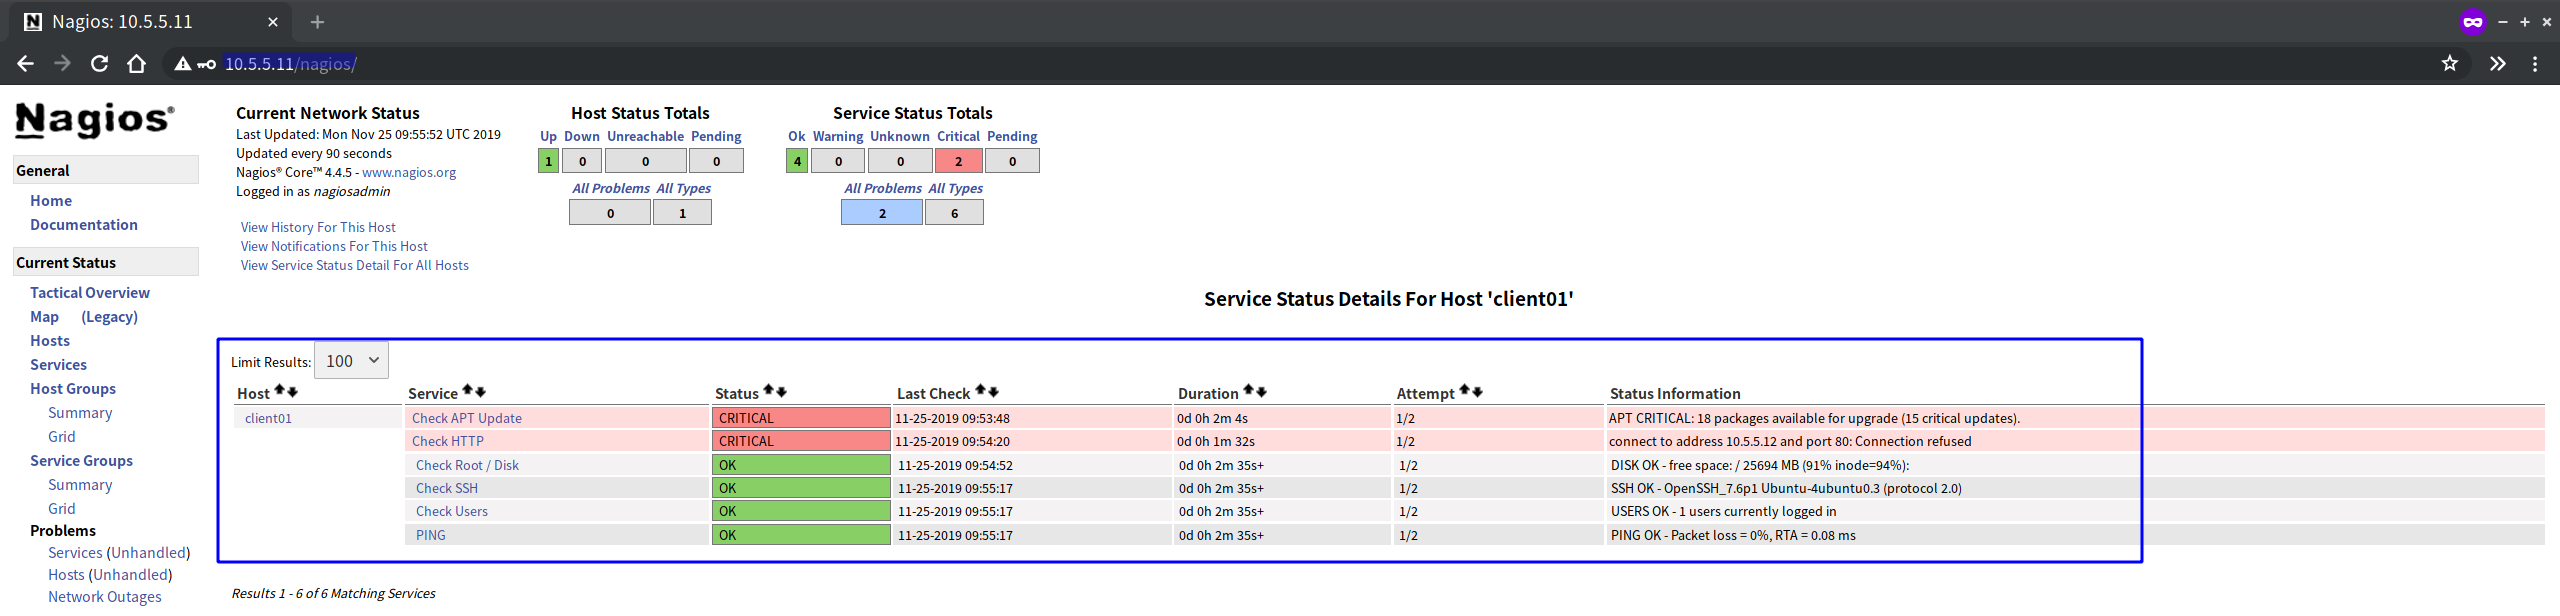Click the browser forward arrow
This screenshot has height=616, width=2560.
click(x=62, y=63)
